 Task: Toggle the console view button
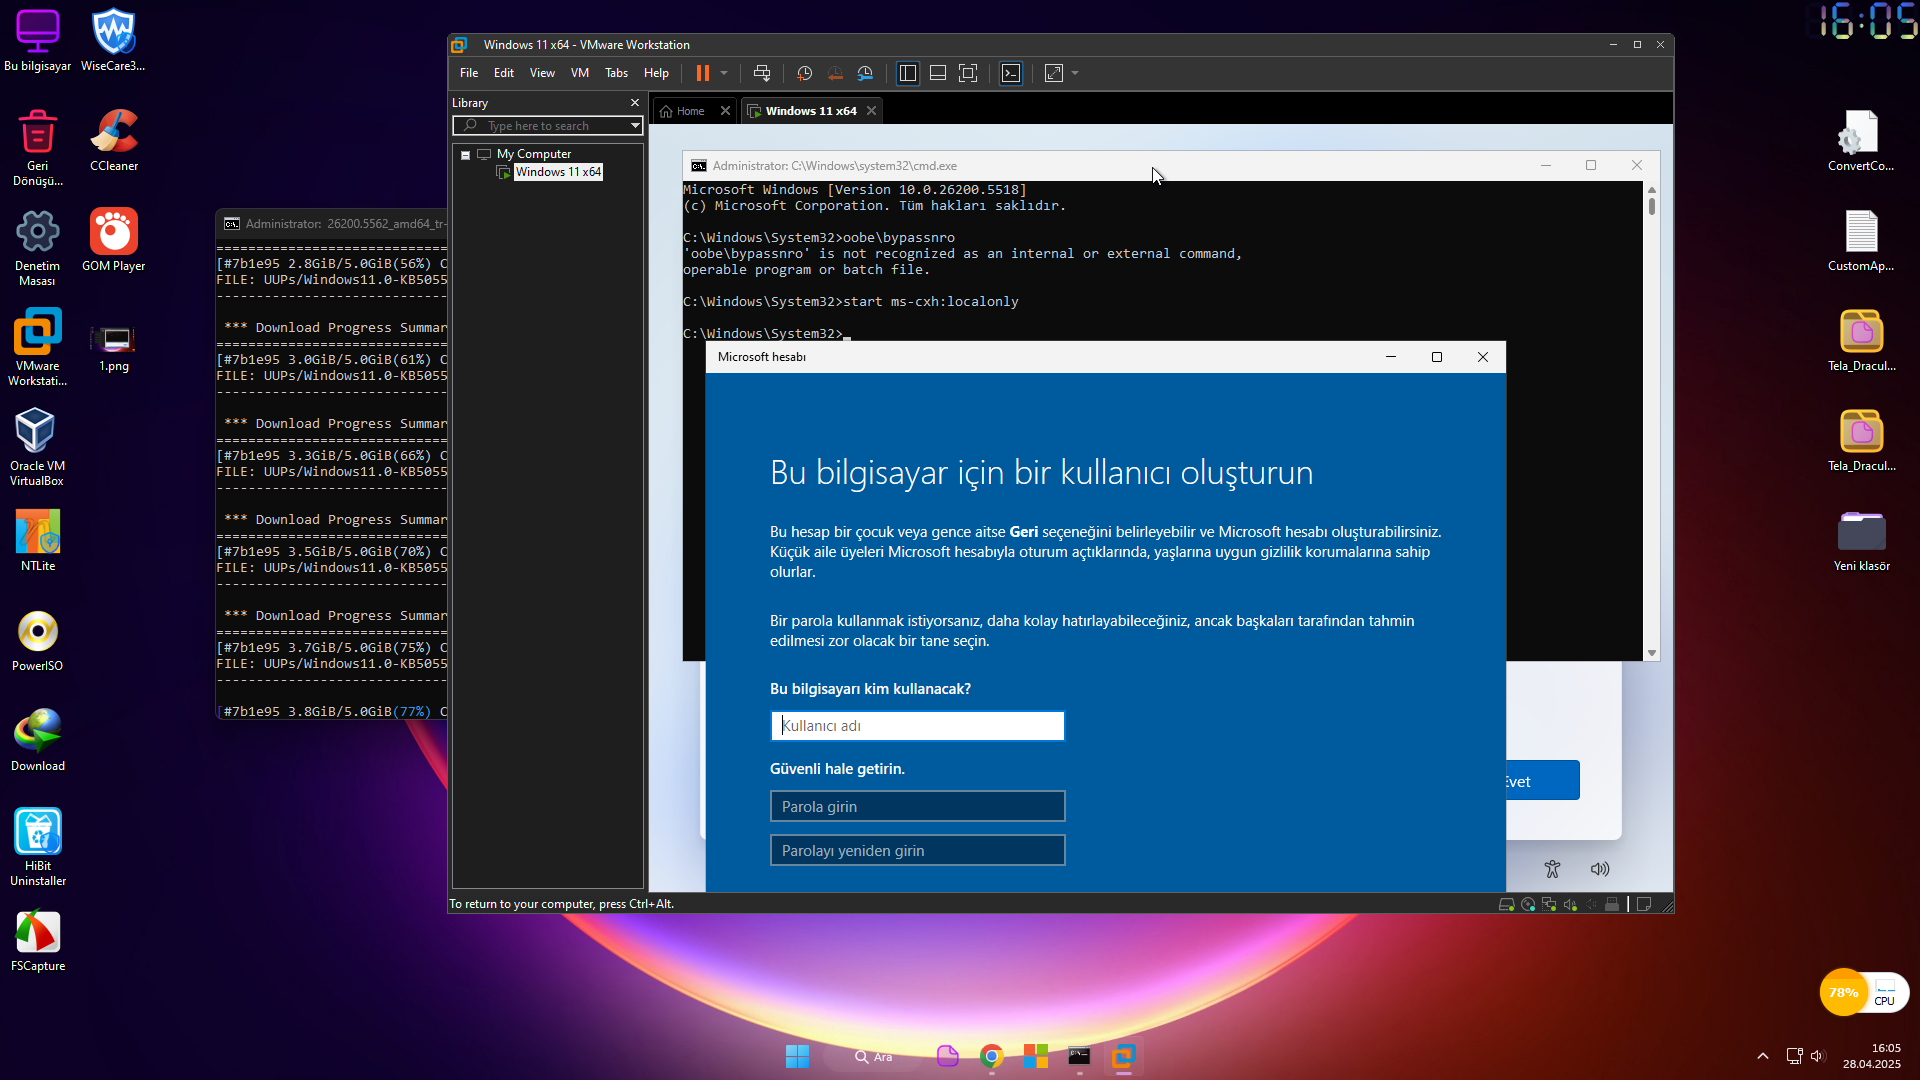(x=1011, y=73)
